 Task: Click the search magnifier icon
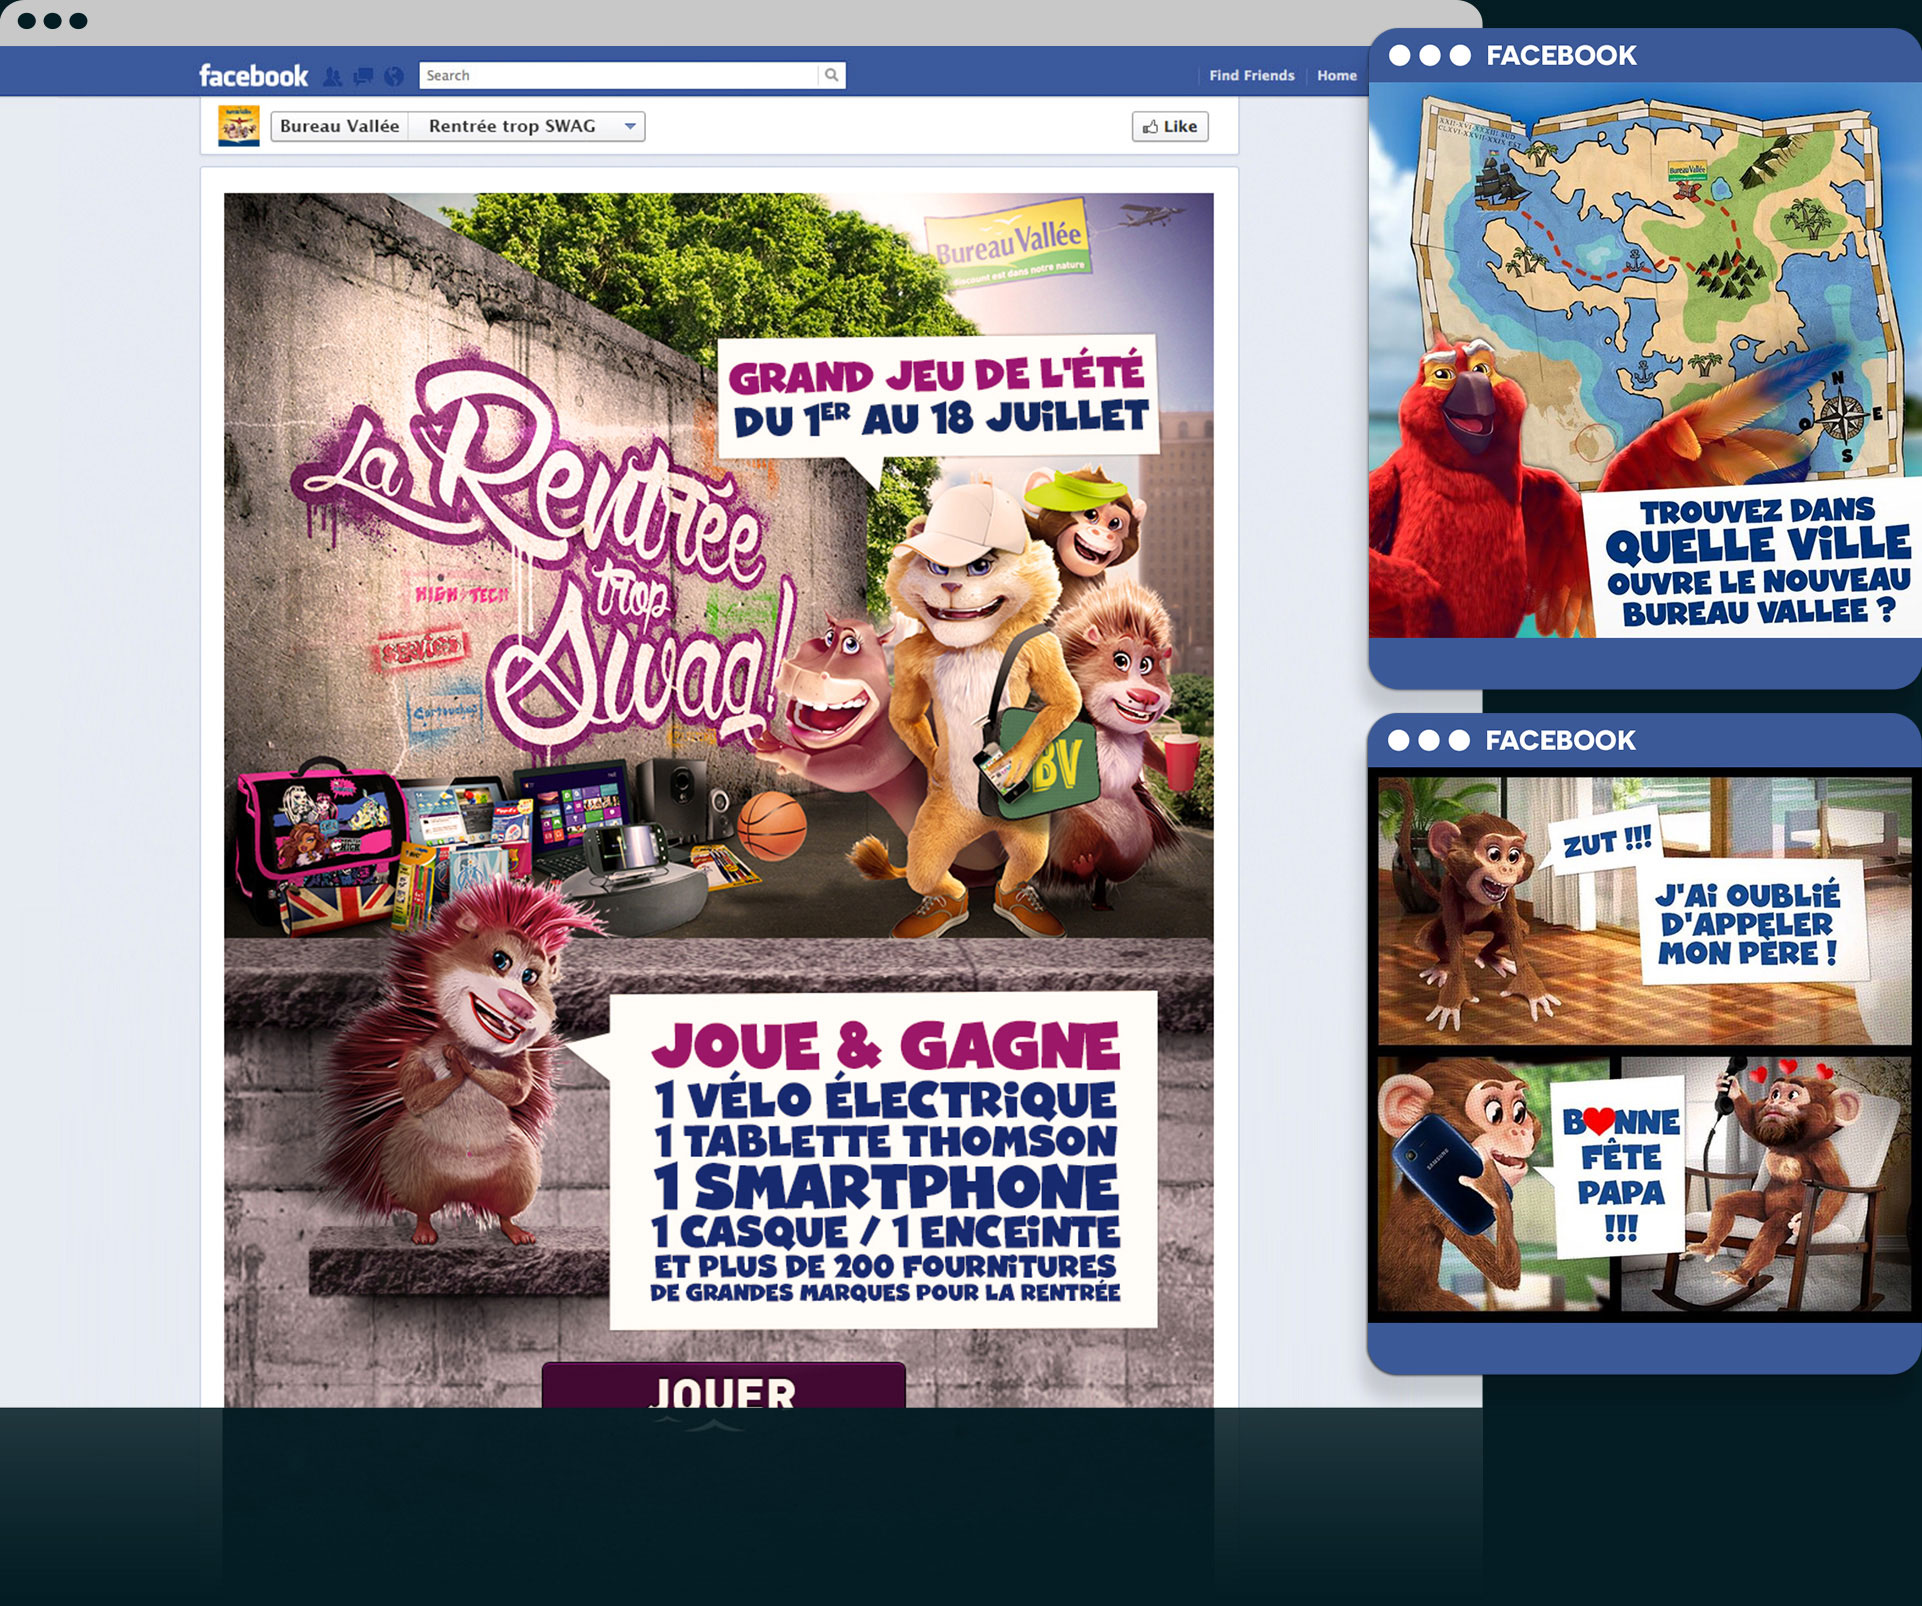pos(831,75)
